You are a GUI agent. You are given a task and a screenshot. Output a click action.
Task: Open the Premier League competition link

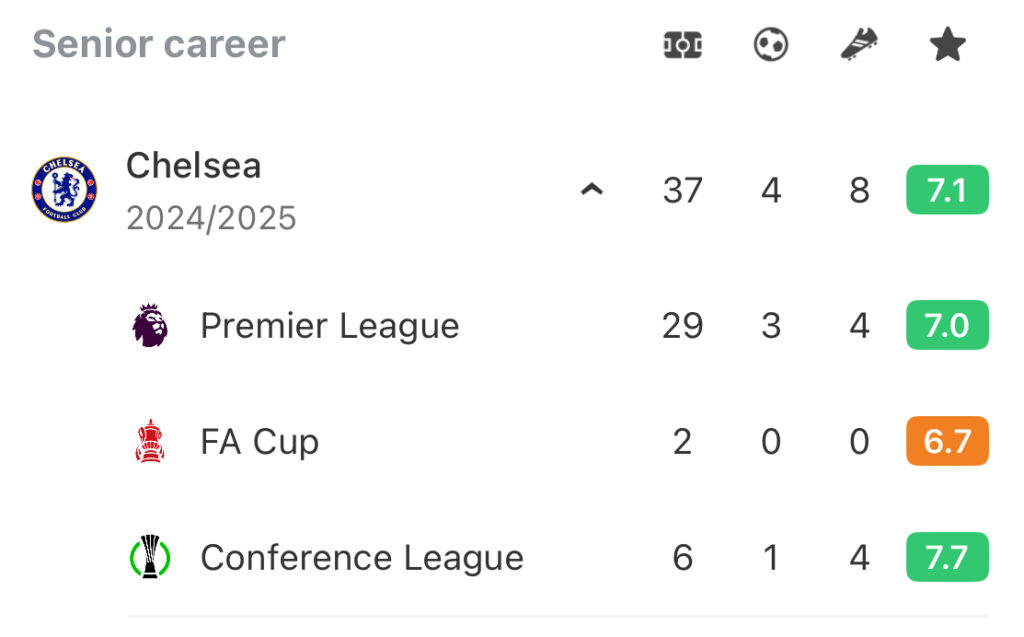tap(330, 325)
